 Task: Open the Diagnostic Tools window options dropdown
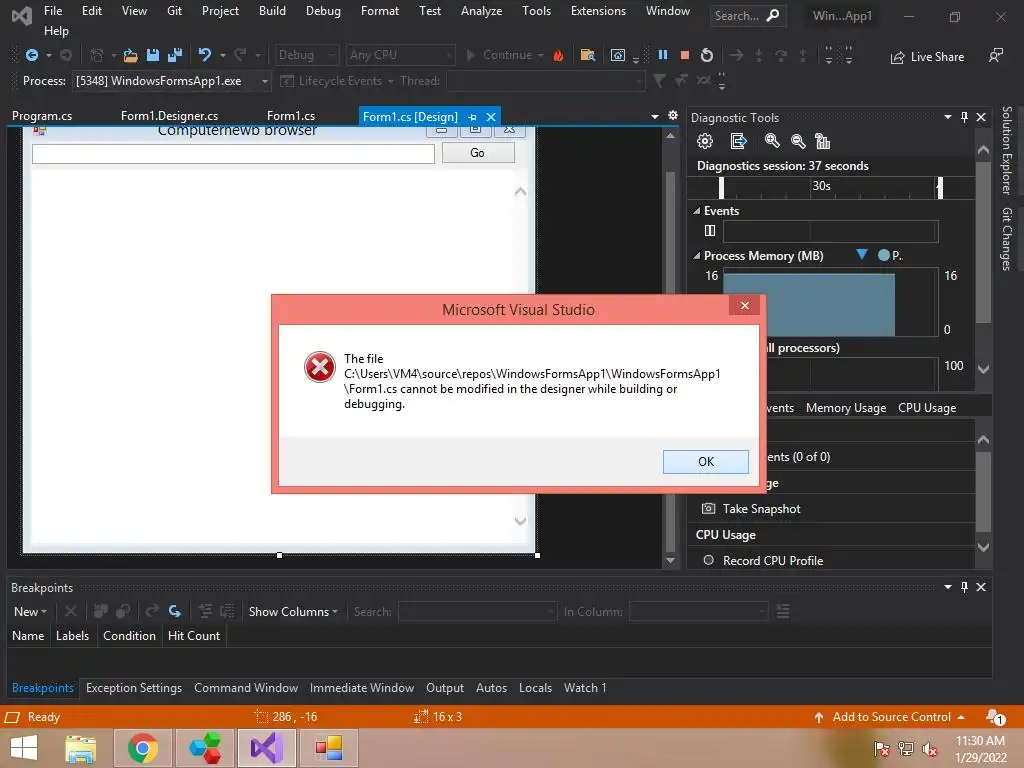(x=948, y=117)
